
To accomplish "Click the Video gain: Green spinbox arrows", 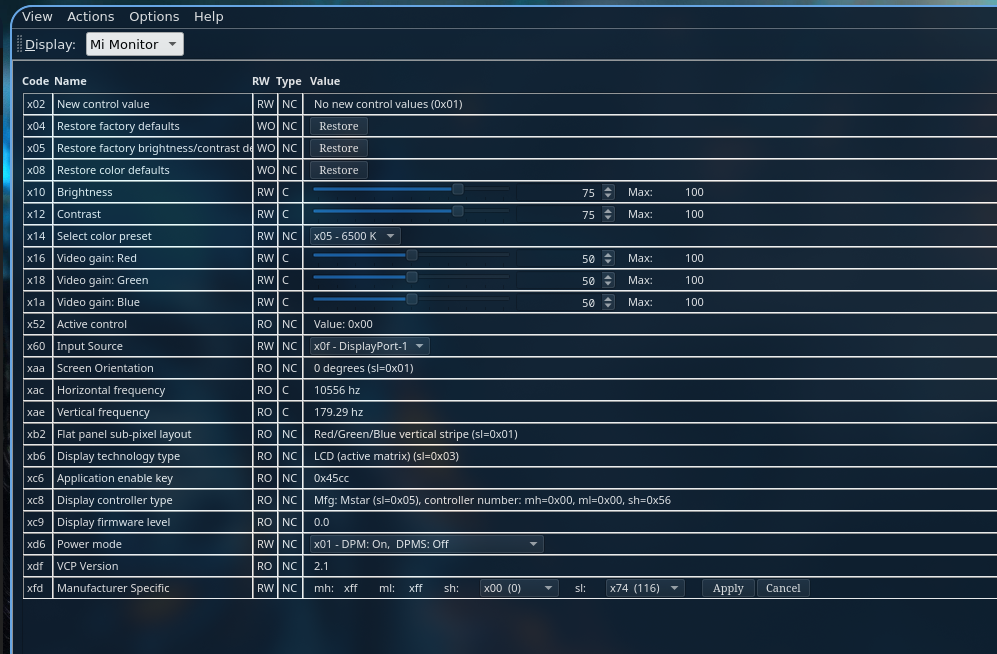I will pyautogui.click(x=609, y=280).
